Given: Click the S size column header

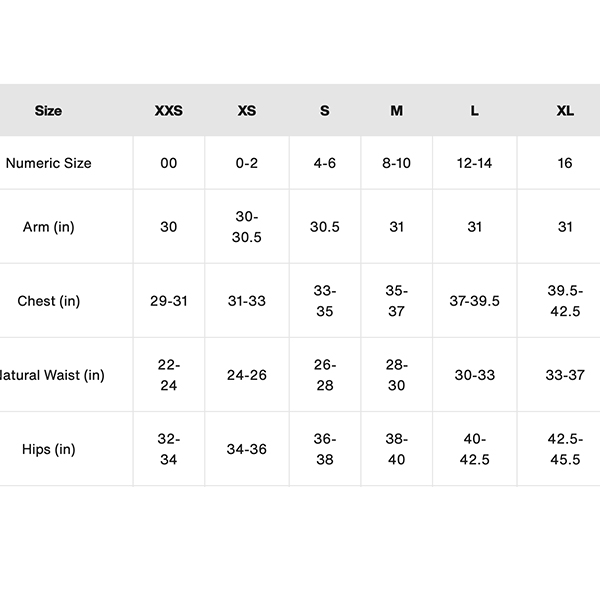Looking at the screenshot, I should coord(325,111).
